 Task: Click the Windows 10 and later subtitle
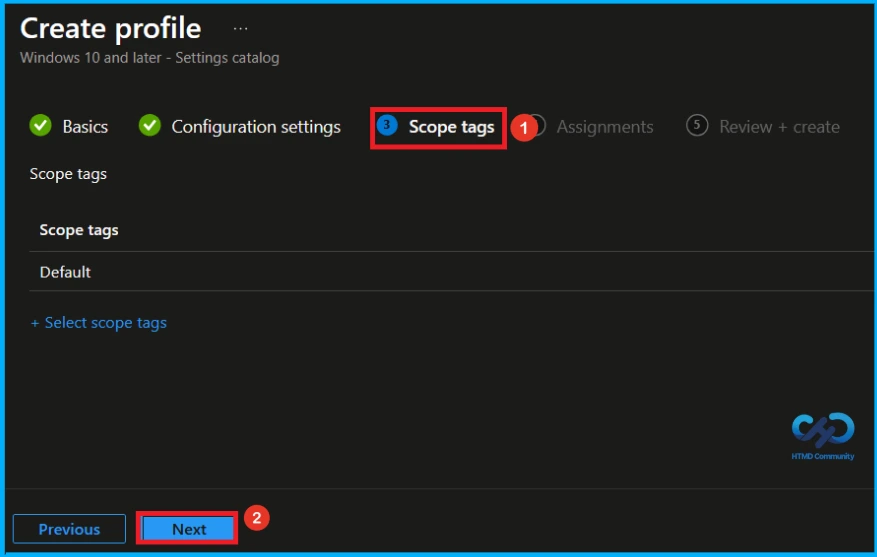click(x=149, y=58)
